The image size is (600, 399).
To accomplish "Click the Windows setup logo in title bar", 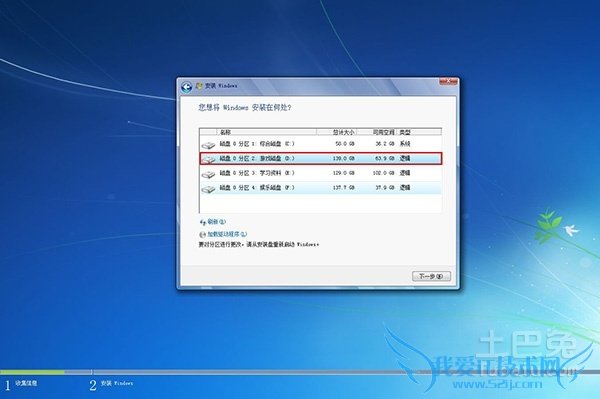I will pyautogui.click(x=199, y=86).
